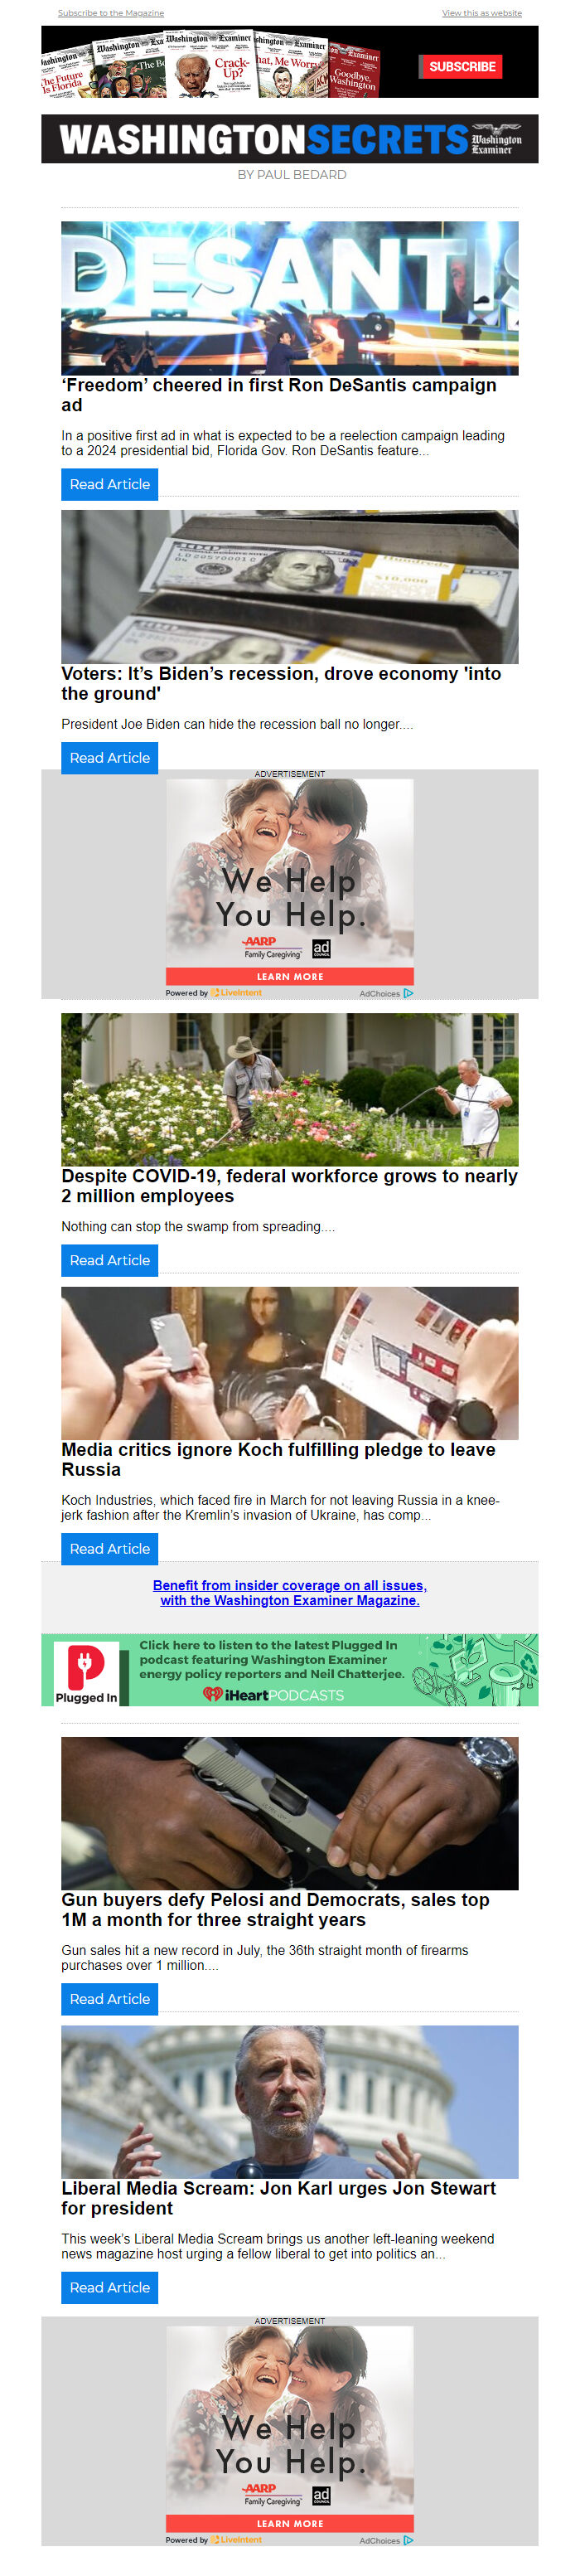580x2576 pixels.
Task: Read Article about Biden's recession
Action: tap(110, 758)
